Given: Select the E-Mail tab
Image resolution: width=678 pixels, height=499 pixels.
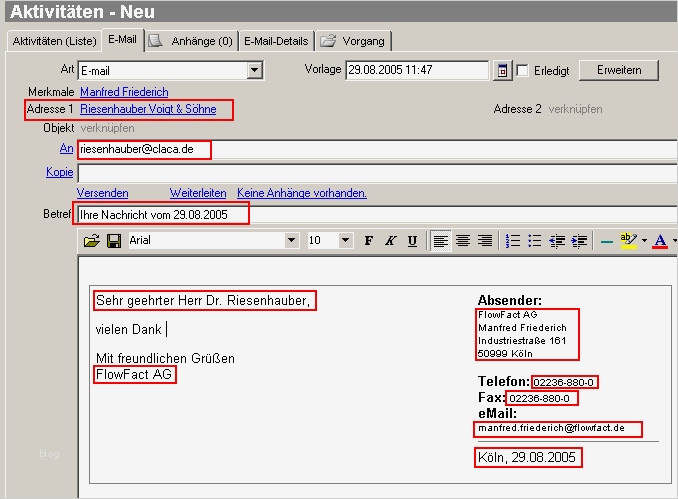Looking at the screenshot, I should (122, 39).
